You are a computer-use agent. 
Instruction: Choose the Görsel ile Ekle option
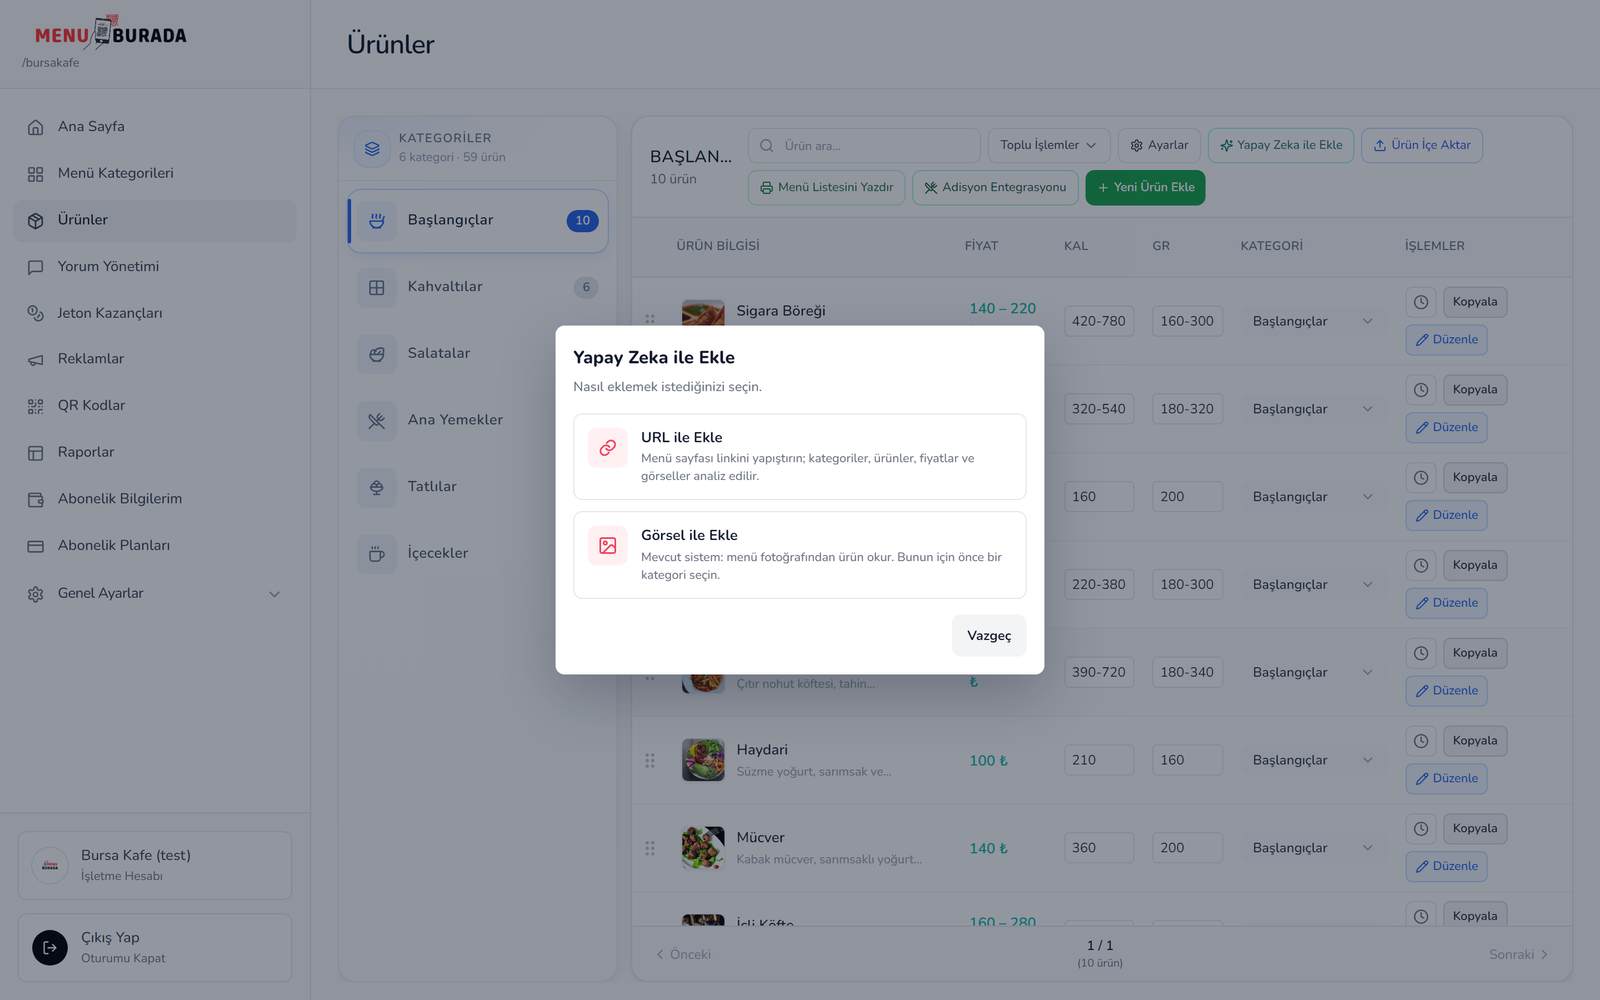coord(800,555)
